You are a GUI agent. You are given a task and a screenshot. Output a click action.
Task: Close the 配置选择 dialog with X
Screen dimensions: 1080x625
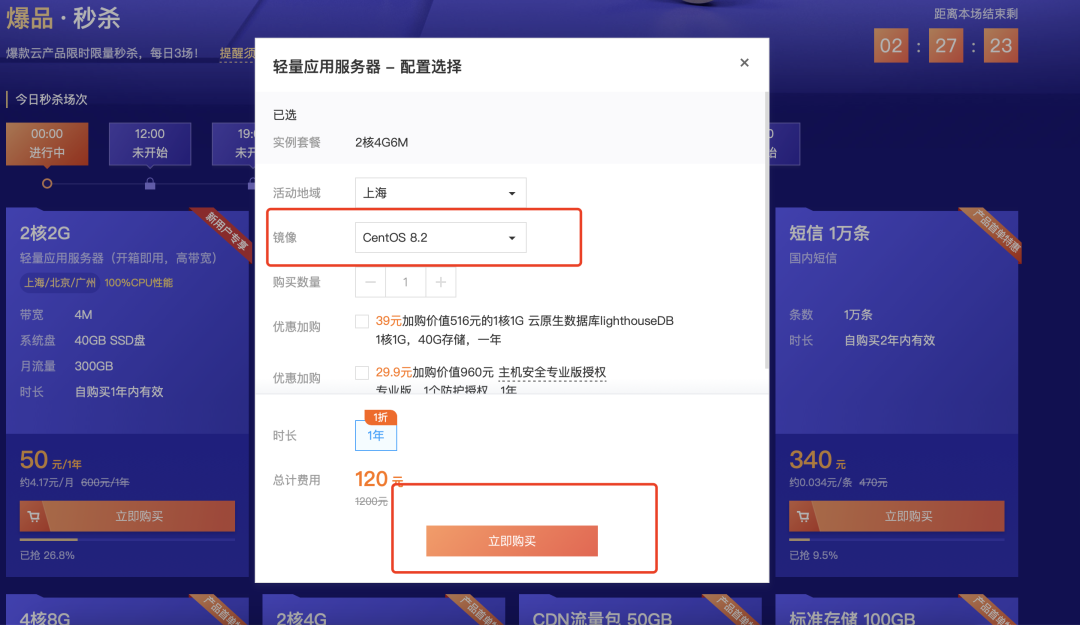tap(744, 63)
